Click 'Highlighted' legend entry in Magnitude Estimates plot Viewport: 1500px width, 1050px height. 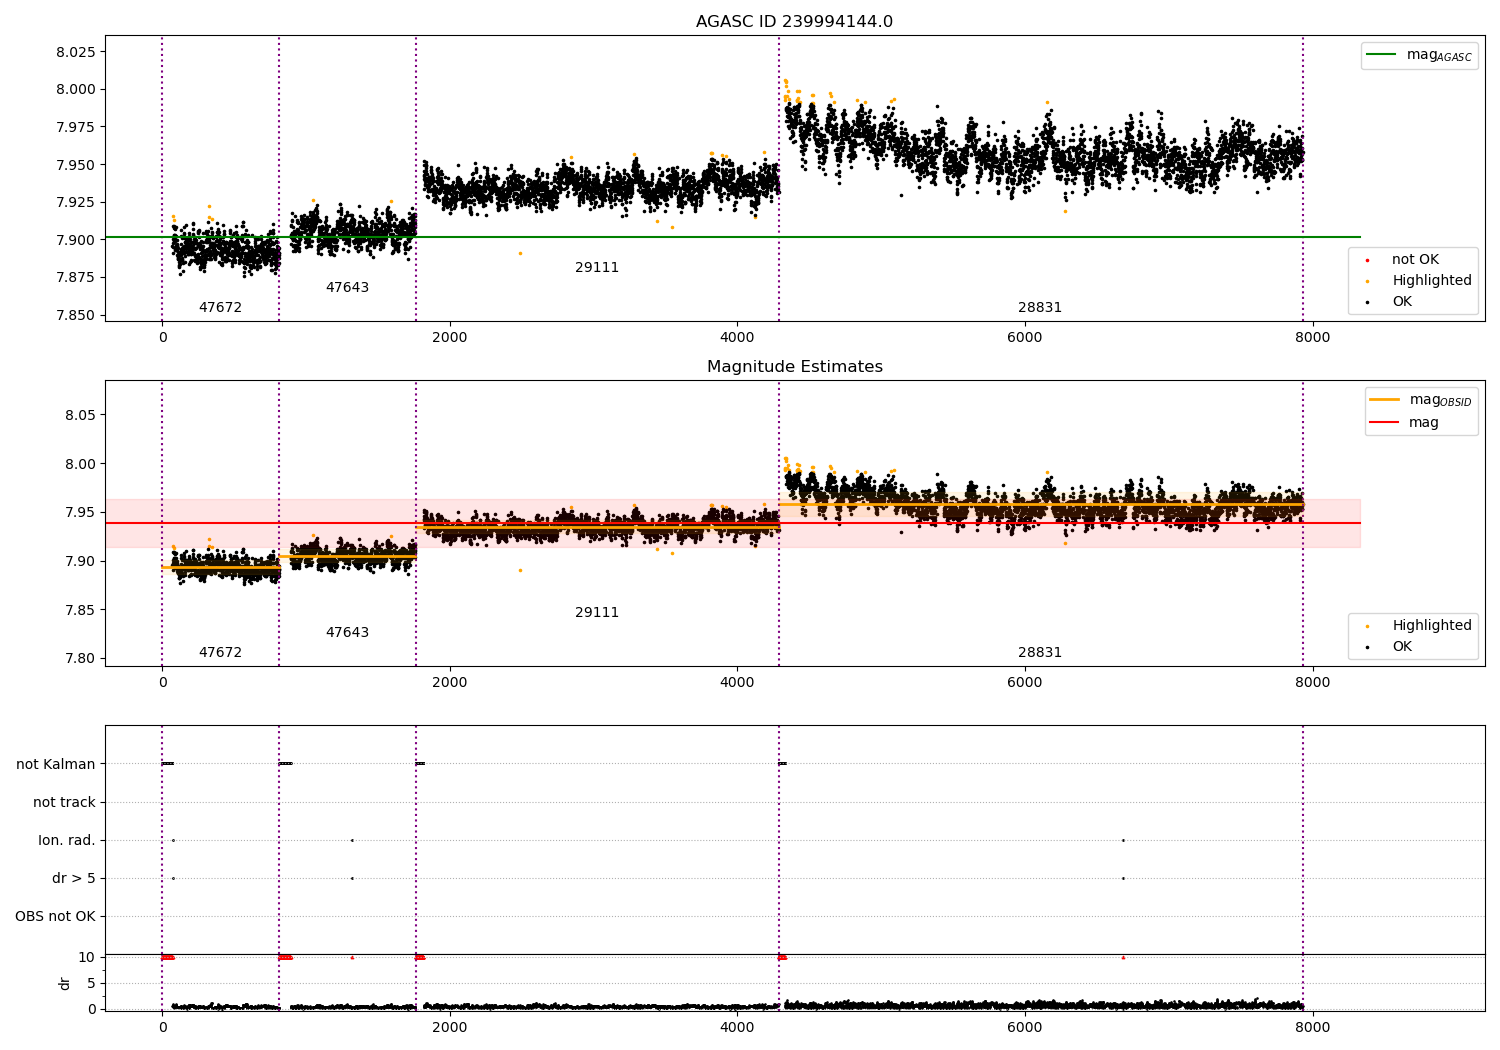[x=1419, y=625]
